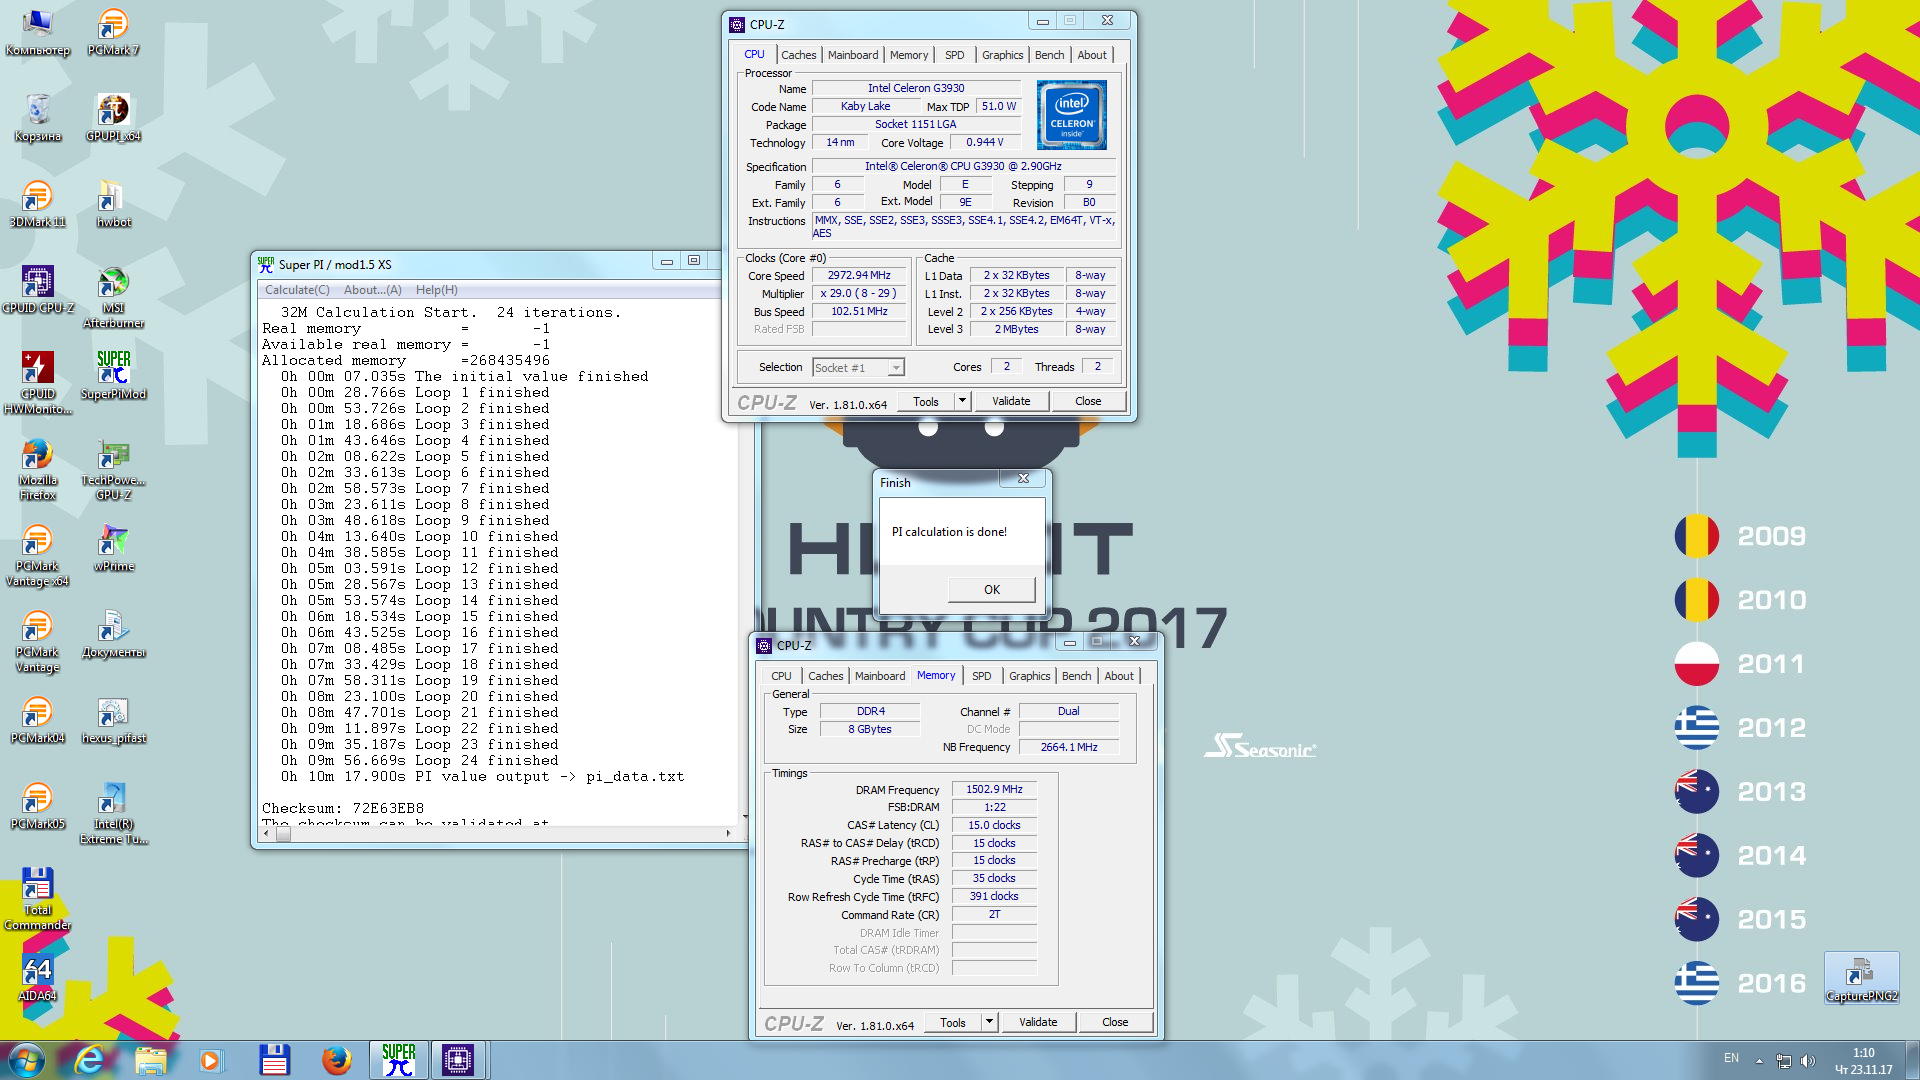
Task: Expand Tools dropdown arrow in top CPU-Z
Action: (x=962, y=401)
